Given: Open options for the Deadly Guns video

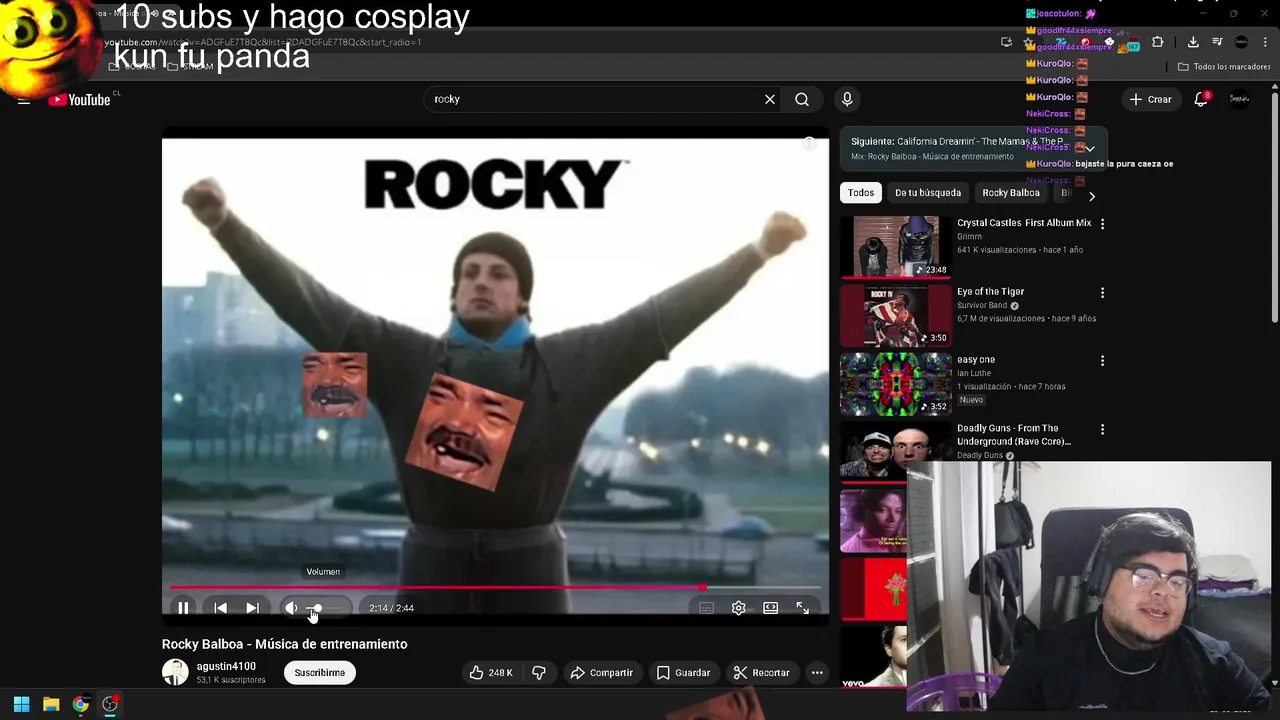Looking at the screenshot, I should [x=1102, y=430].
